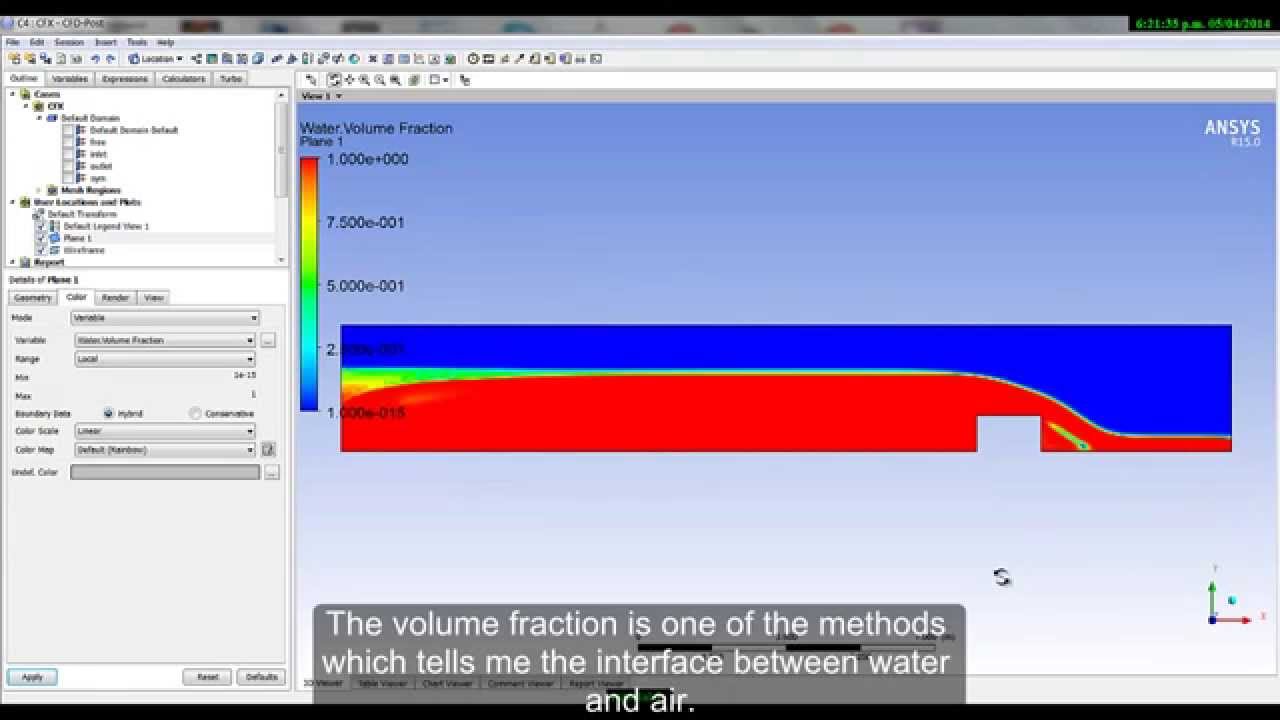This screenshot has height=720, width=1280.
Task: Check the free boundary checkbox
Action: (x=68, y=142)
